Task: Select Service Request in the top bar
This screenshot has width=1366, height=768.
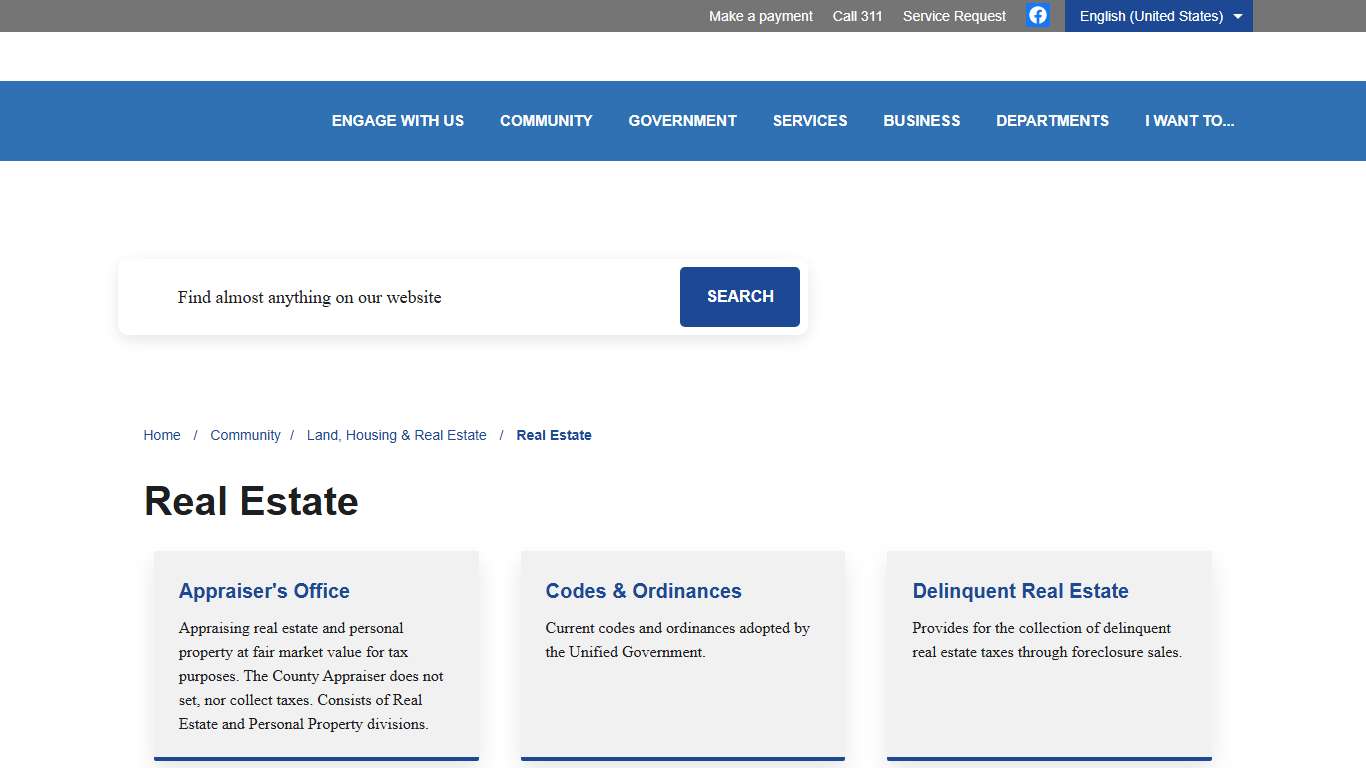Action: click(x=954, y=16)
